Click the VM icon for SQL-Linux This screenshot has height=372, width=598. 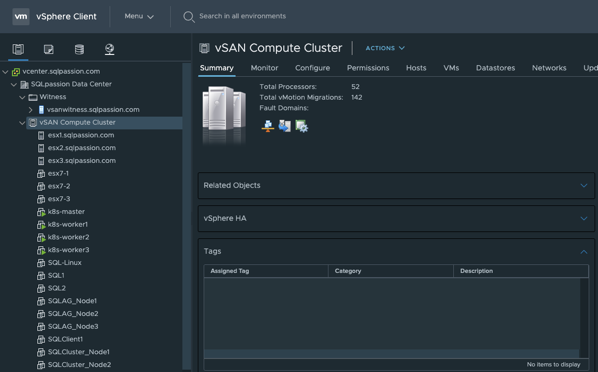click(41, 263)
